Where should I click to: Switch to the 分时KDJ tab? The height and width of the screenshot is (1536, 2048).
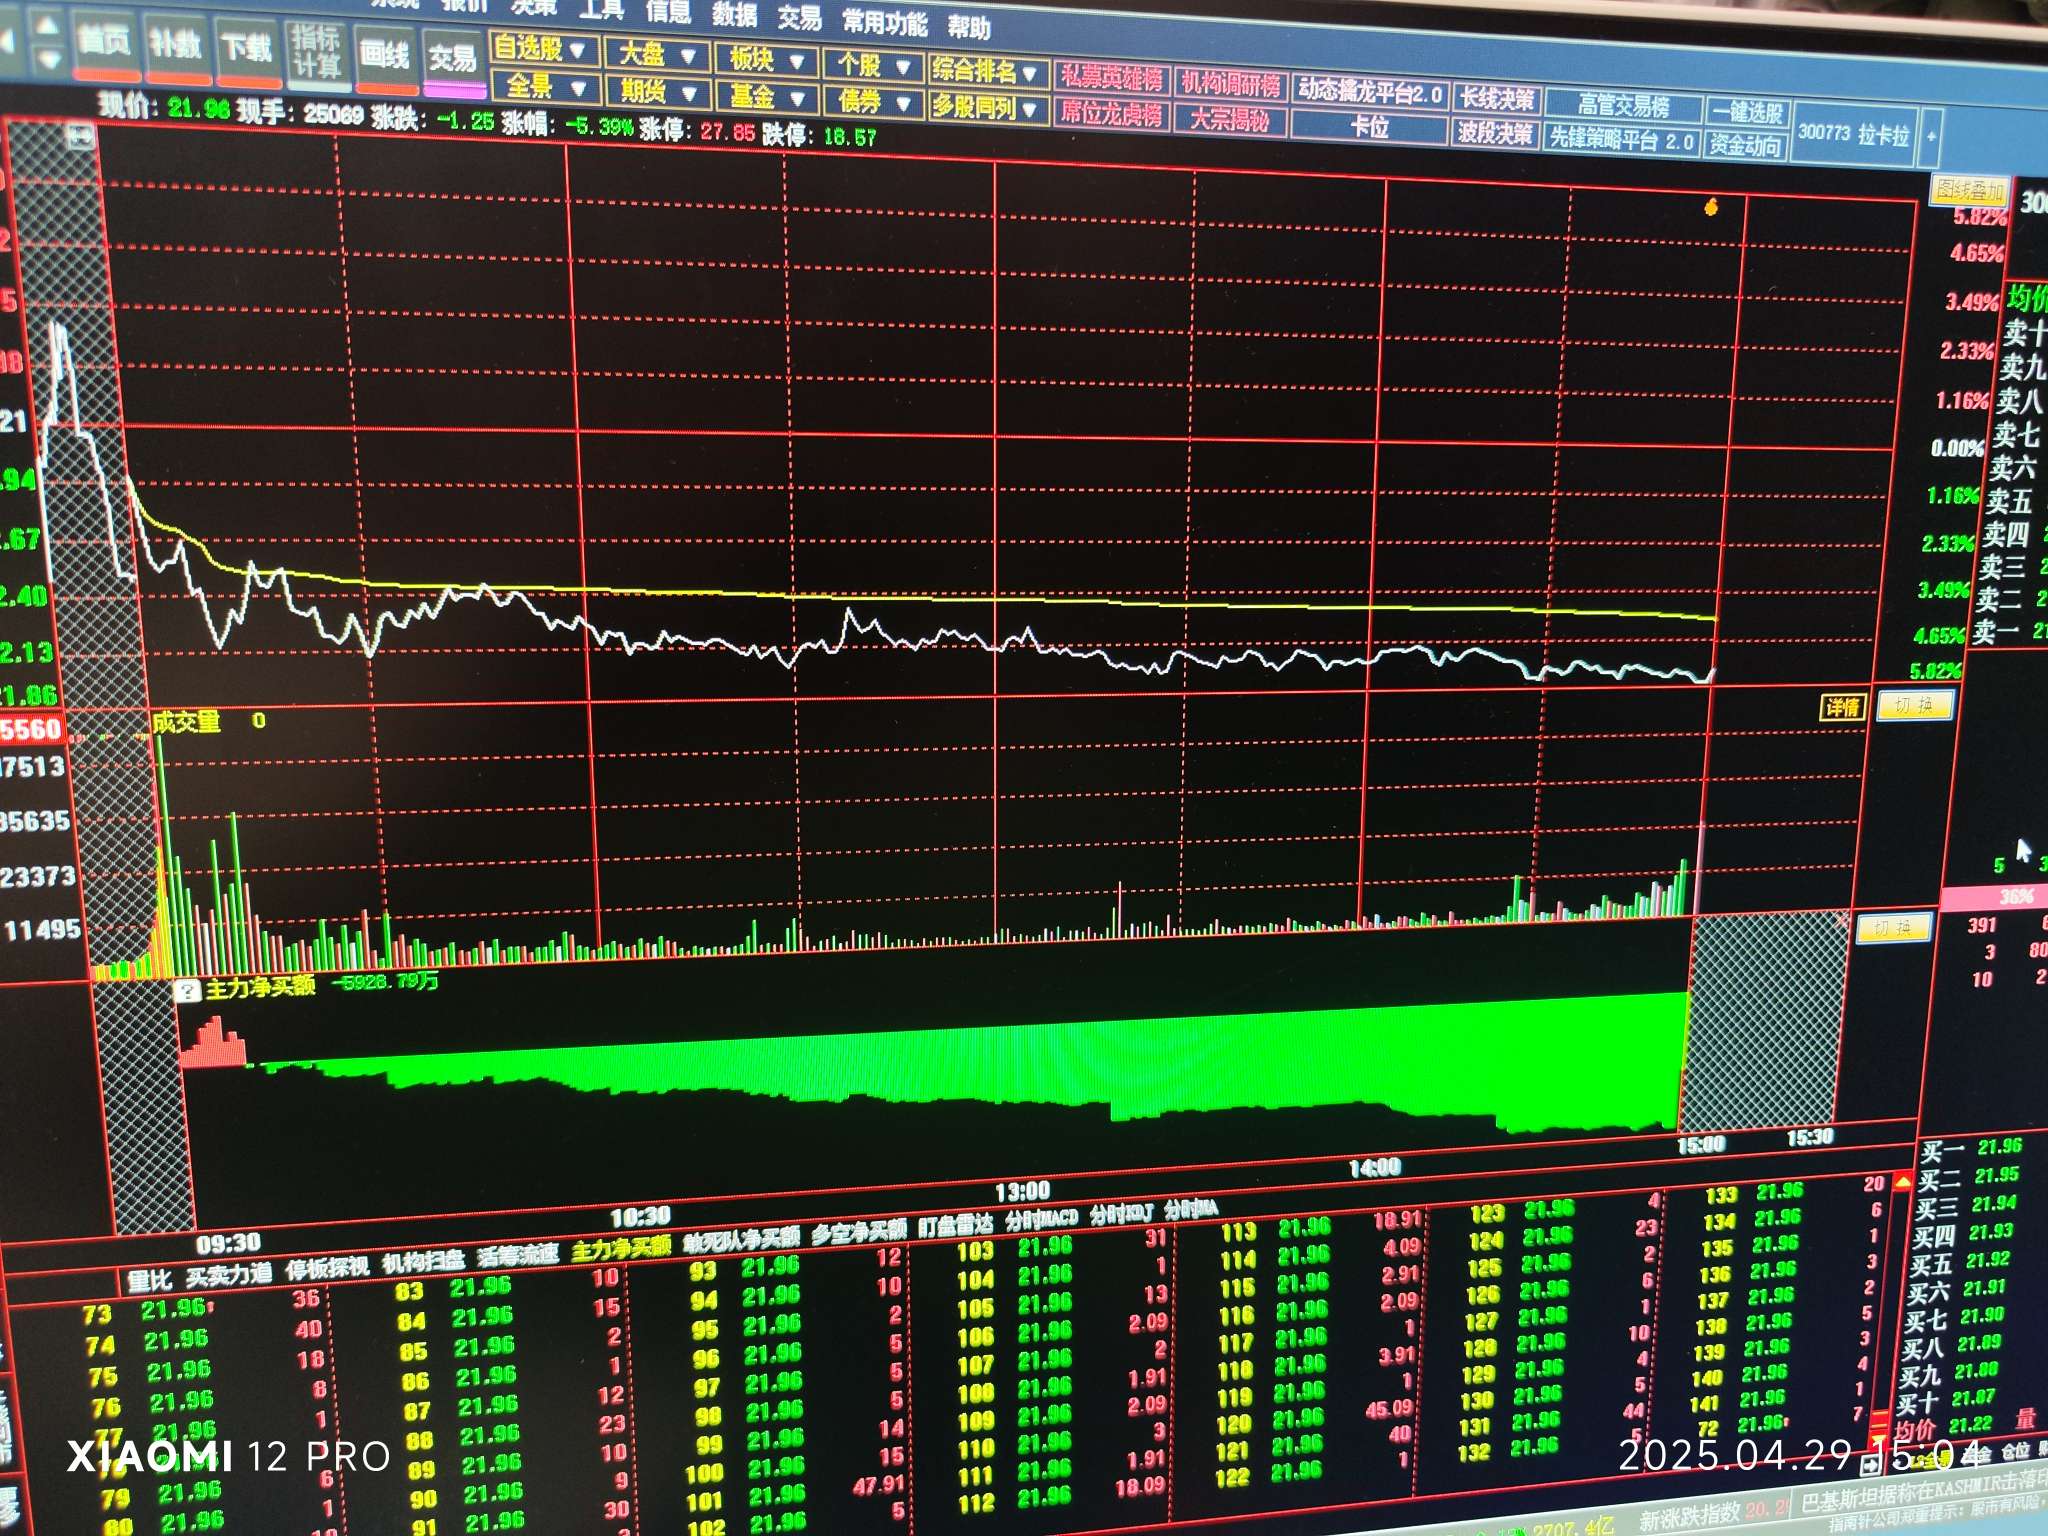click(1121, 1214)
